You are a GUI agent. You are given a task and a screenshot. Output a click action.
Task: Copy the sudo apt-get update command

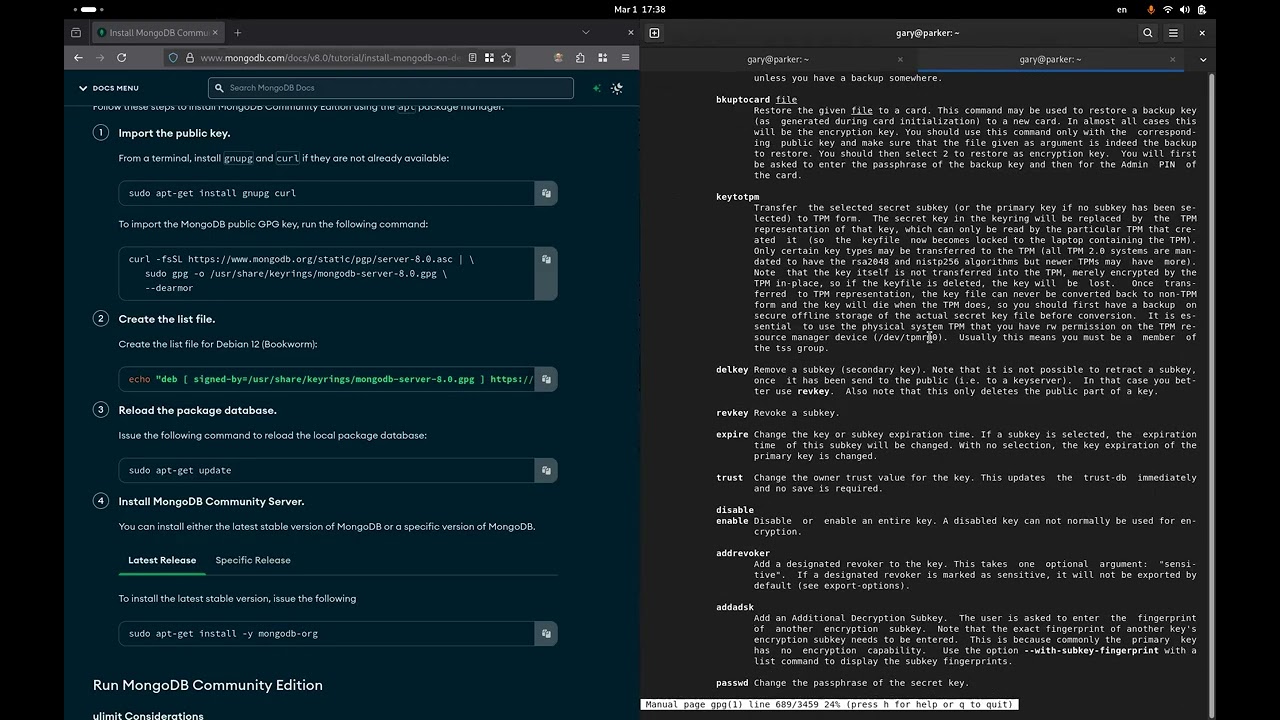tap(546, 470)
